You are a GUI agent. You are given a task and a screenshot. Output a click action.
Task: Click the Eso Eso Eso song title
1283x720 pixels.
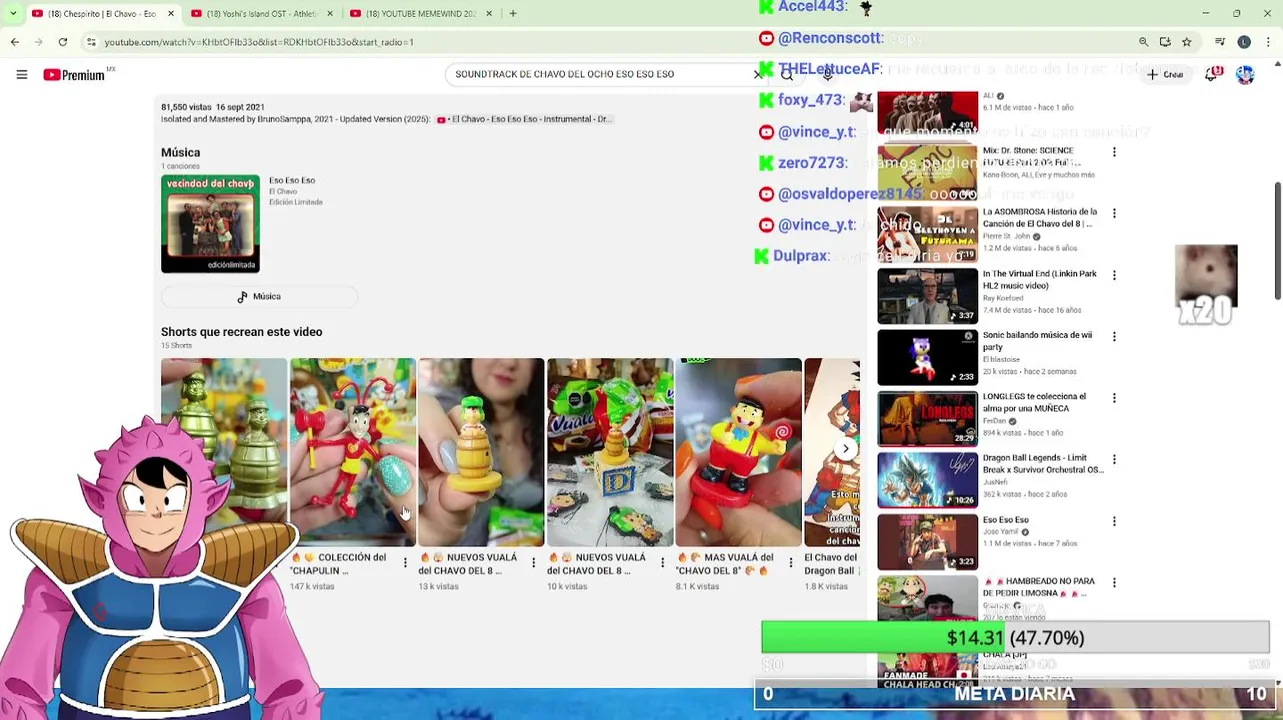[x=292, y=180]
